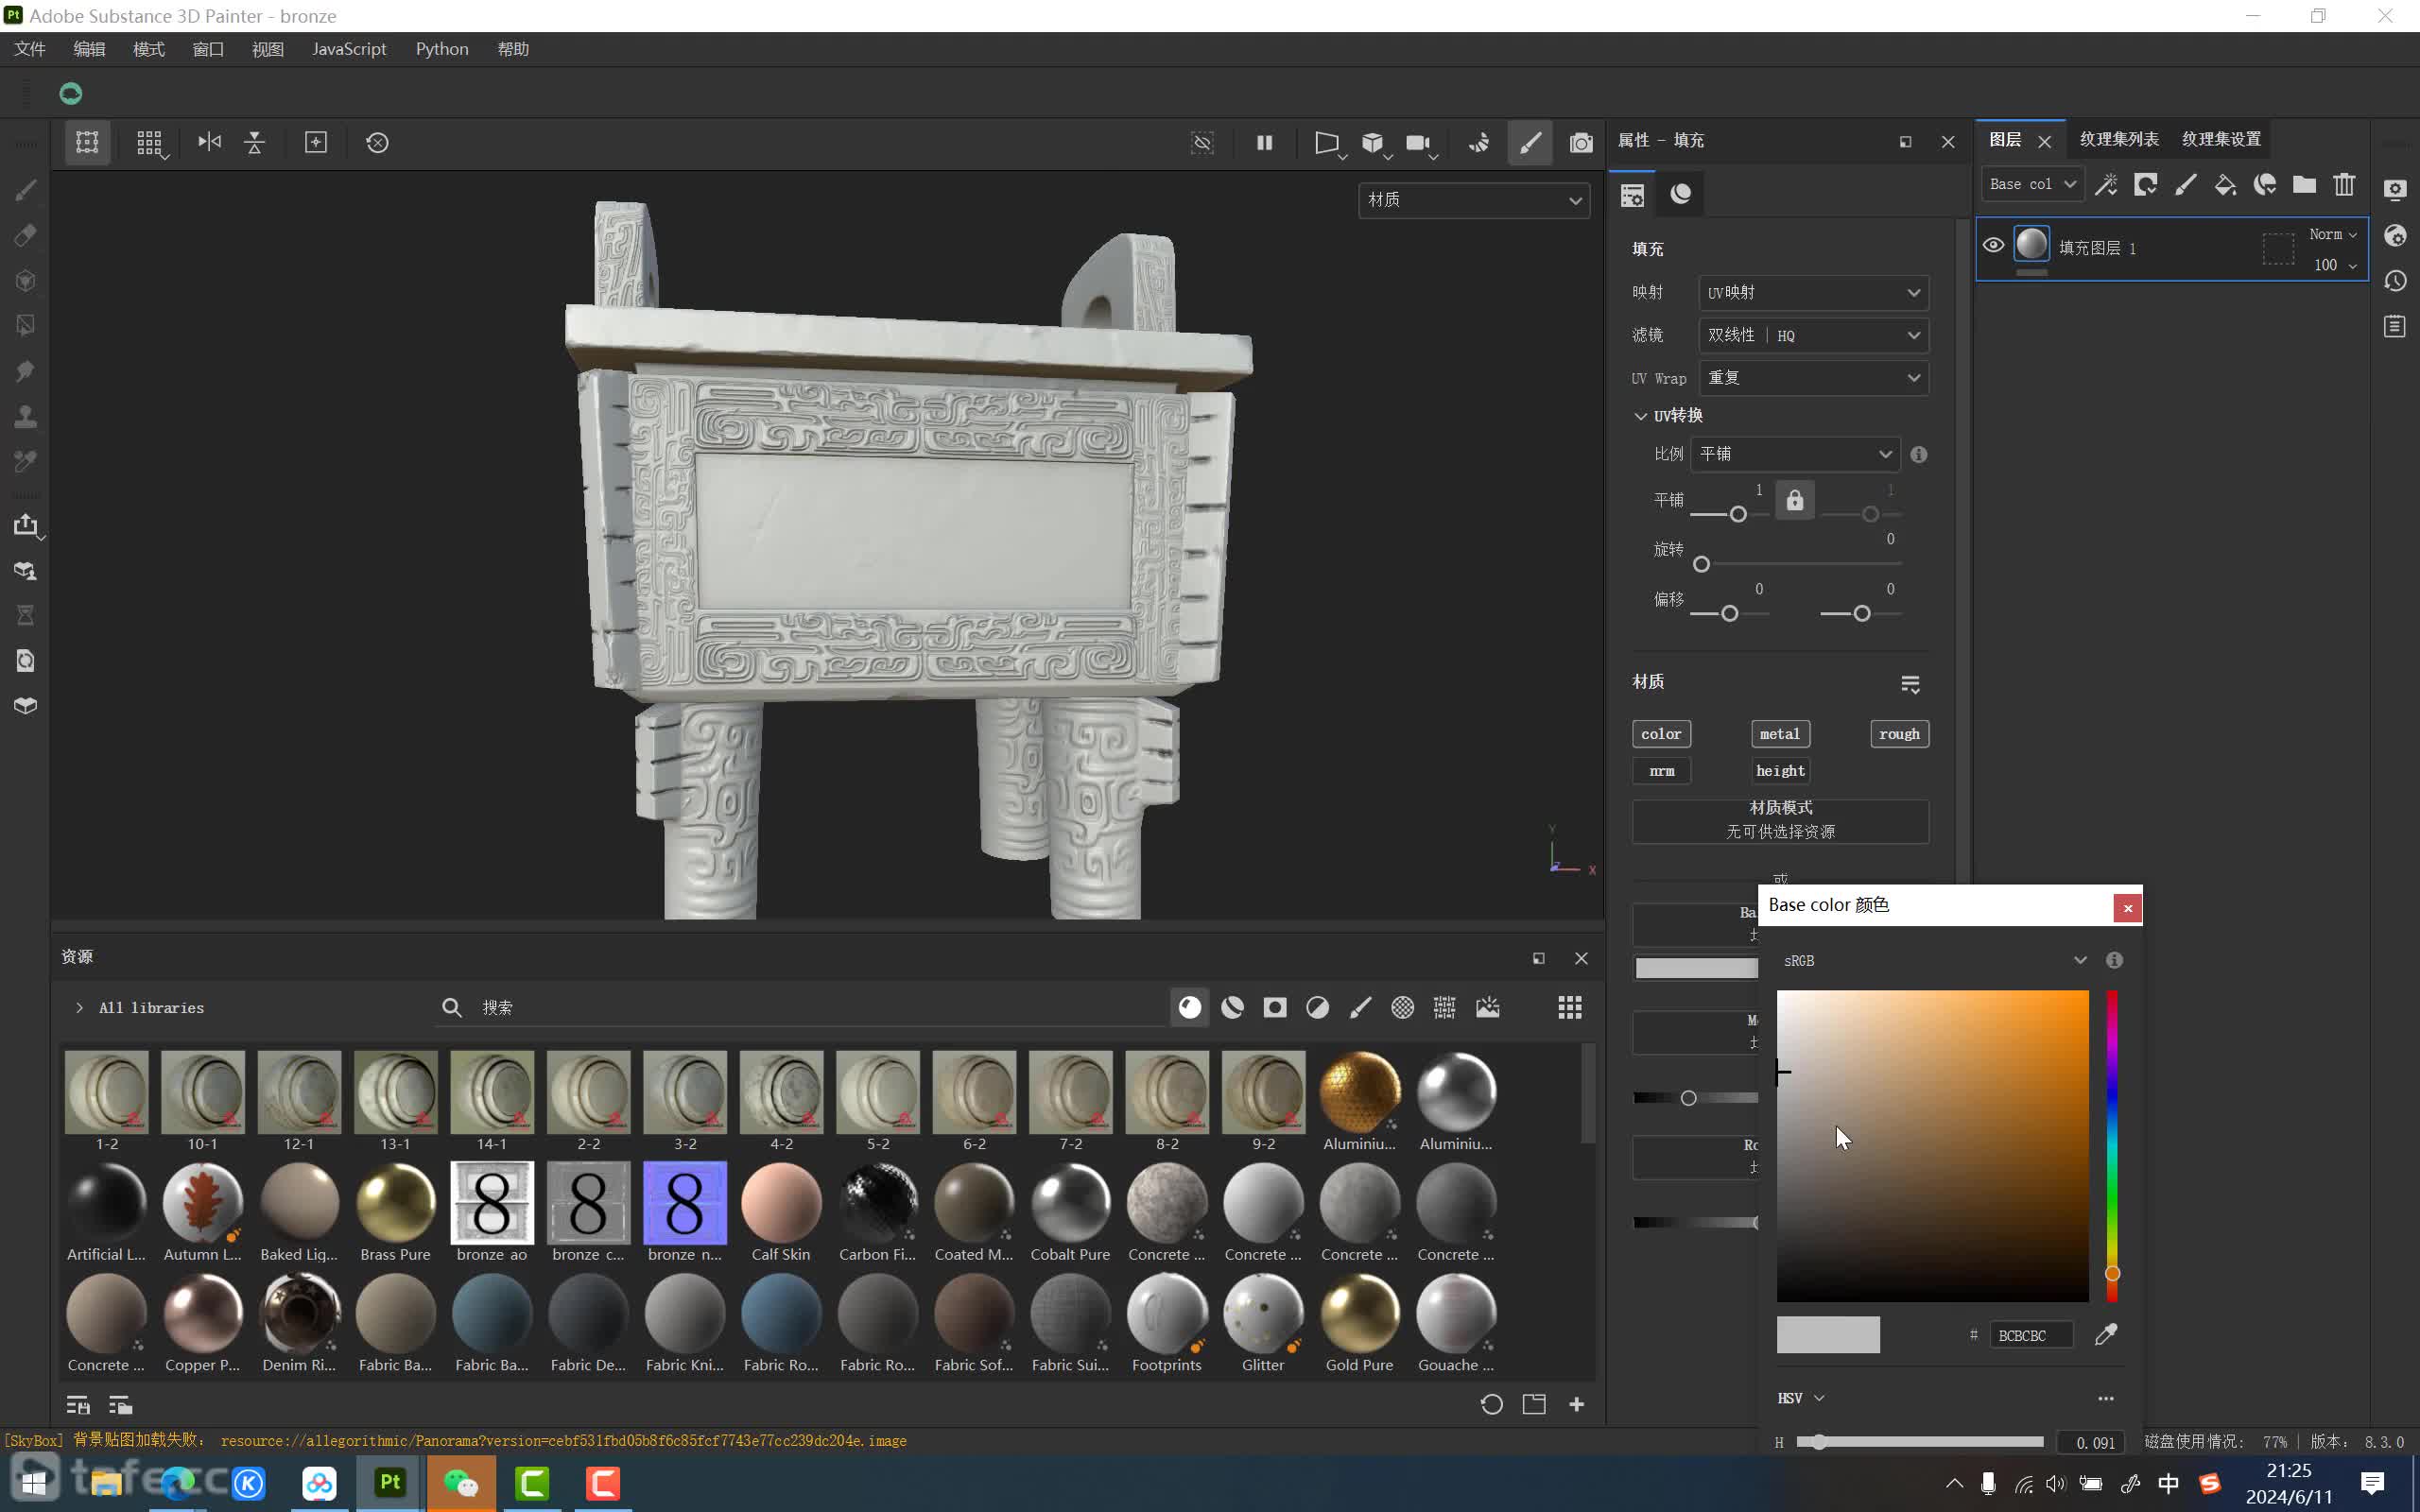
Task: Open the Norm blending mode dropdown
Action: coord(2333,234)
